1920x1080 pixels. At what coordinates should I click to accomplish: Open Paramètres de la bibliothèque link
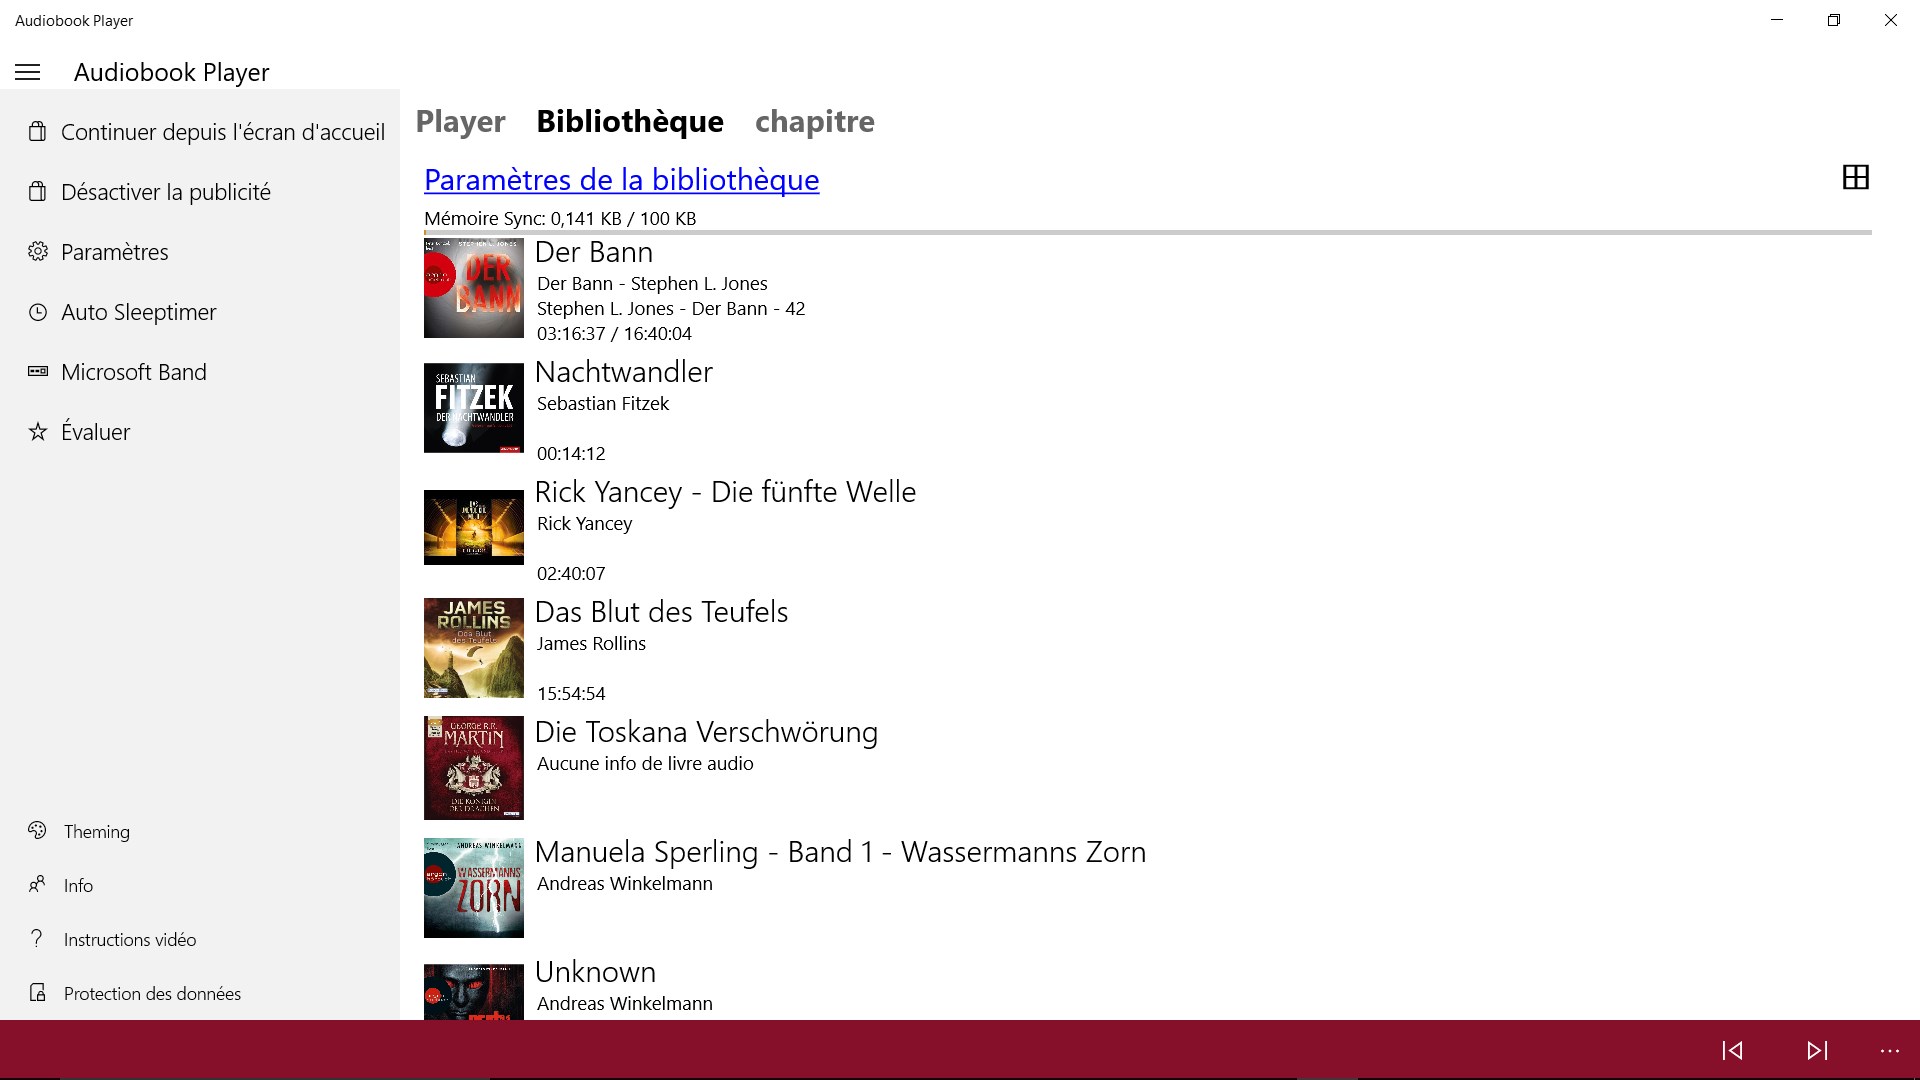tap(621, 178)
